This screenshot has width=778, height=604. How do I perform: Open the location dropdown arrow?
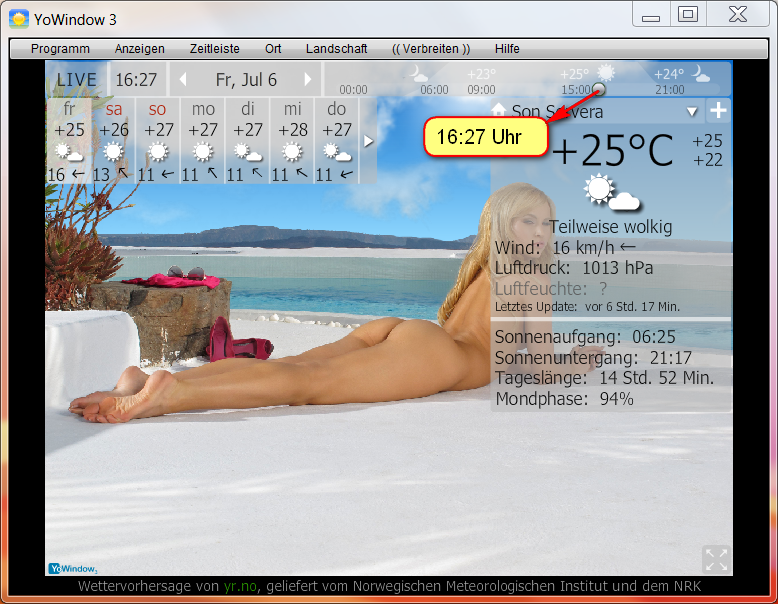(690, 112)
